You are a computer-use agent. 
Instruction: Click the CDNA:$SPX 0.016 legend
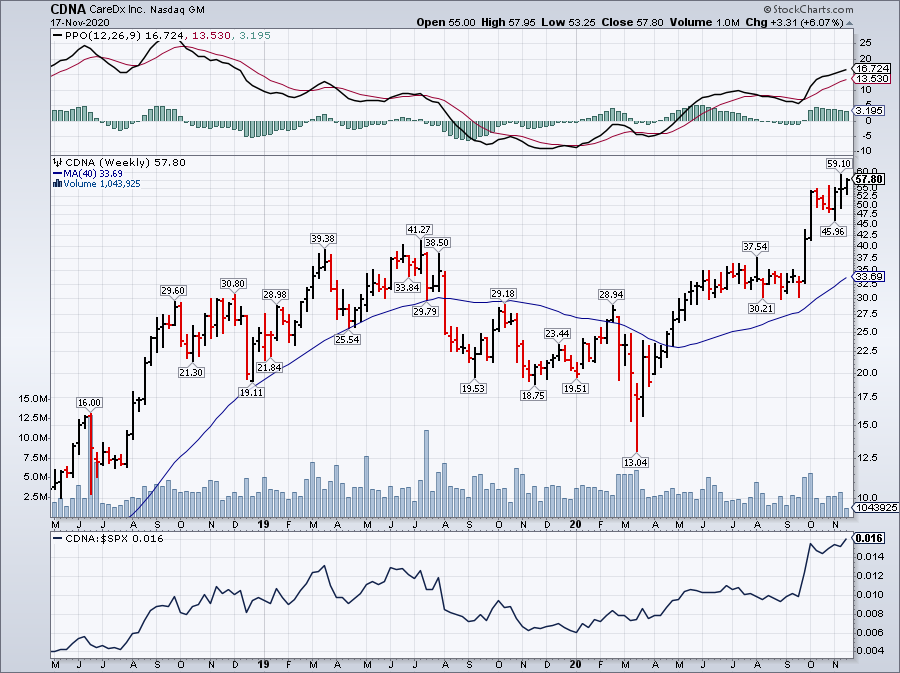[x=108, y=539]
